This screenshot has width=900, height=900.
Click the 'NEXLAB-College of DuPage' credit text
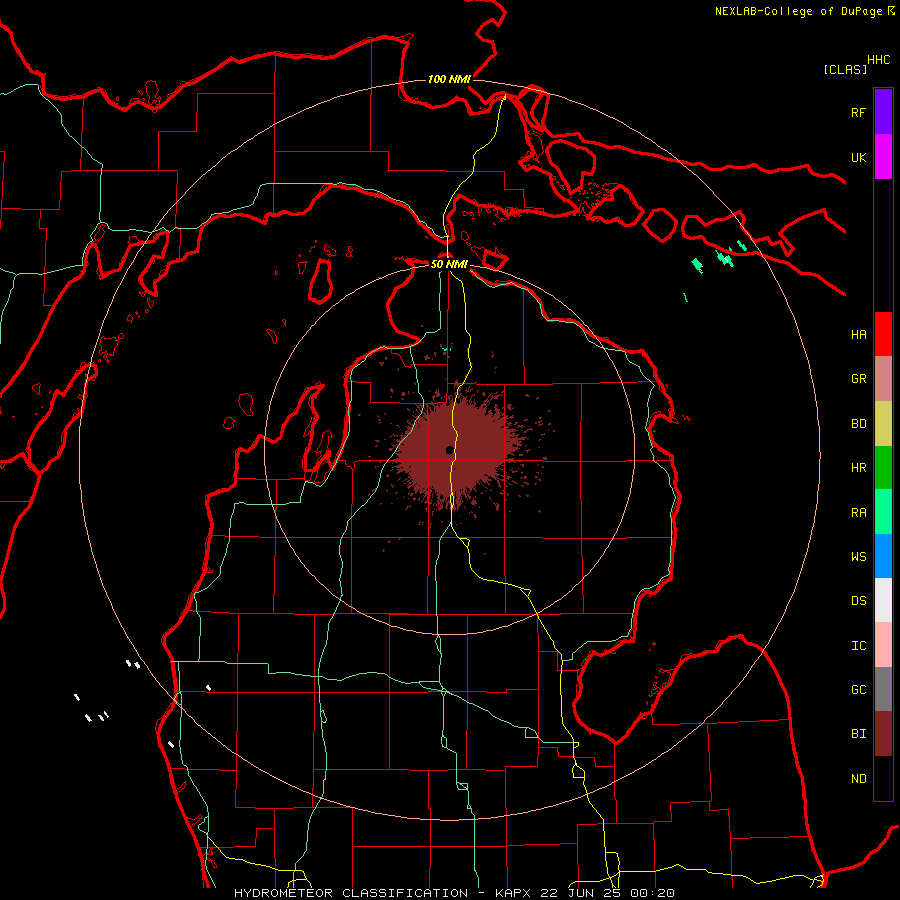798,11
